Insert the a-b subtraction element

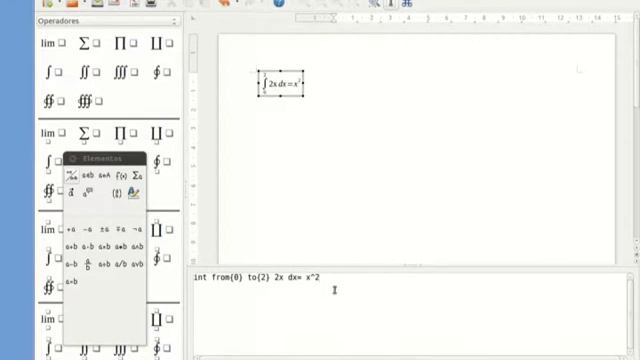(71, 264)
